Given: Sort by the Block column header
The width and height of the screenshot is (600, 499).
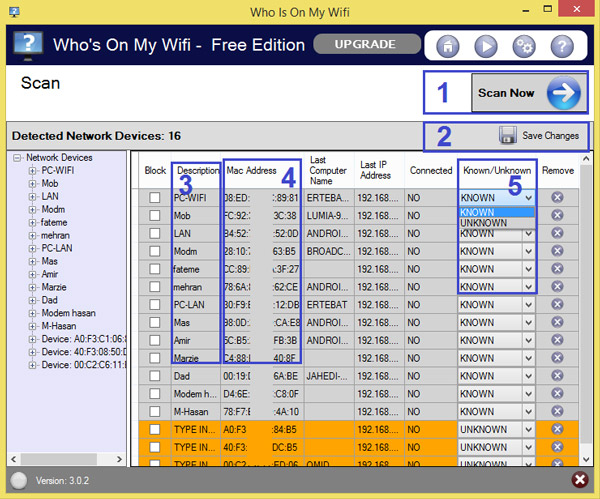Looking at the screenshot, I should click(155, 170).
